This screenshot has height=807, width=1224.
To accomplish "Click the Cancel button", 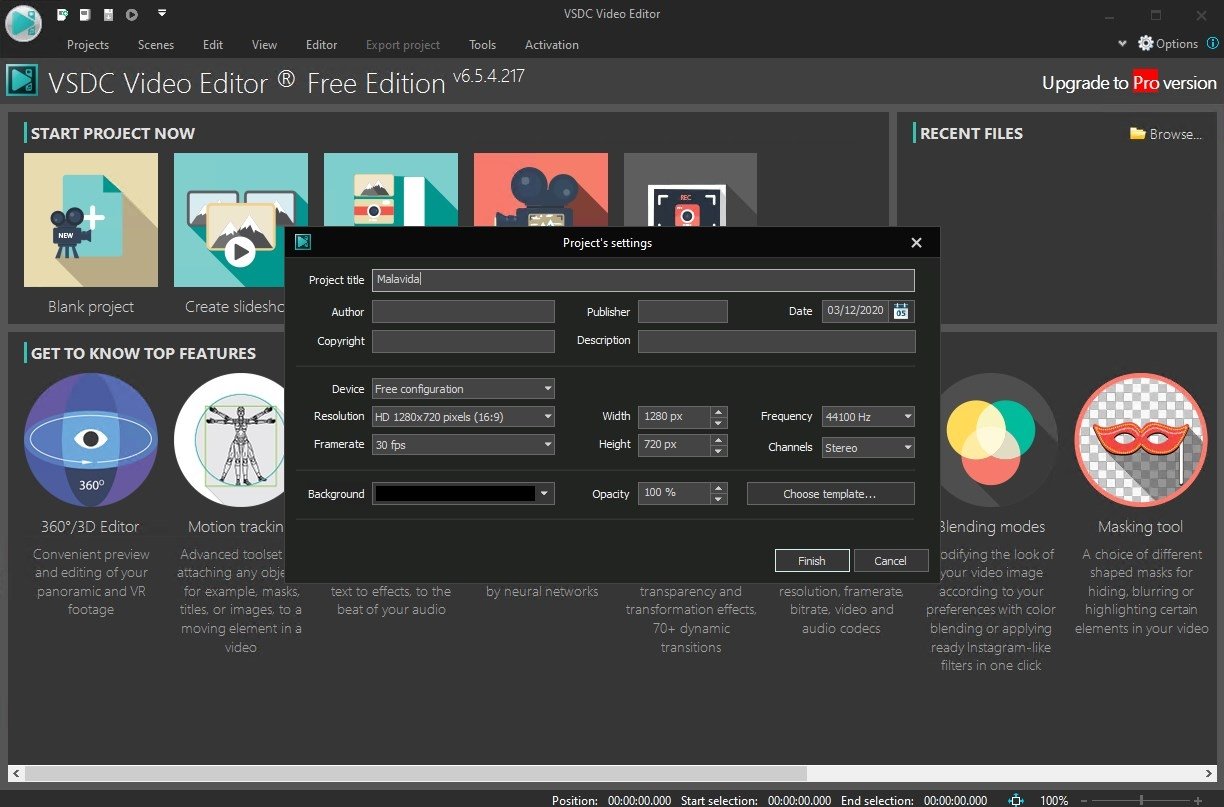I will pos(890,561).
